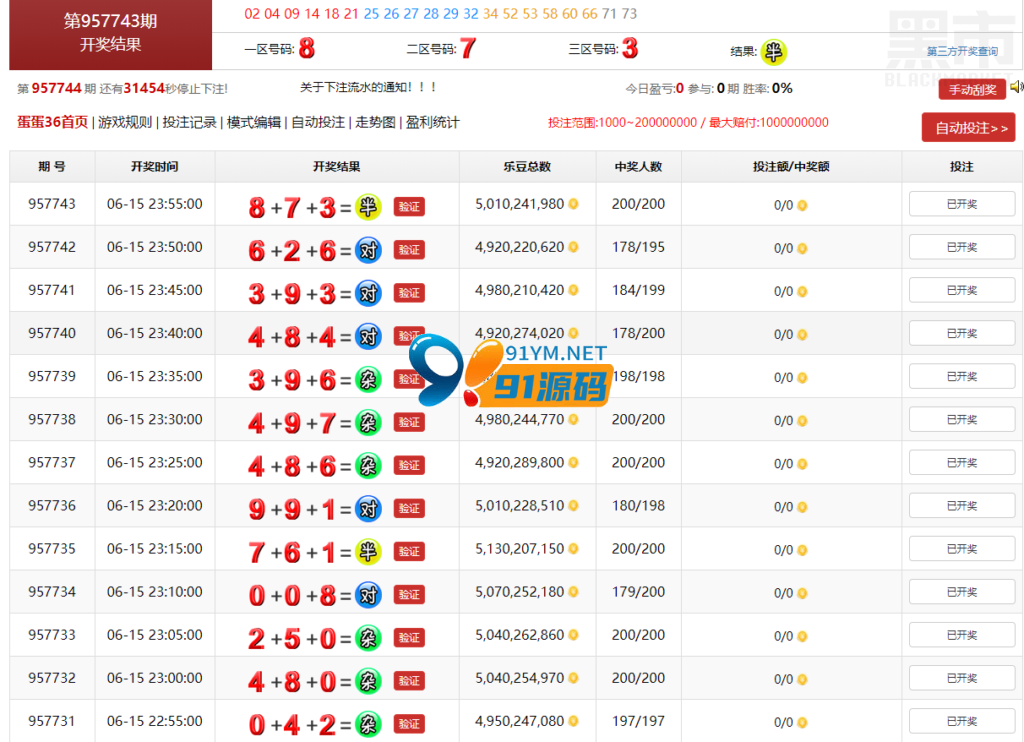Click the 开奖时间 column header

(x=155, y=167)
